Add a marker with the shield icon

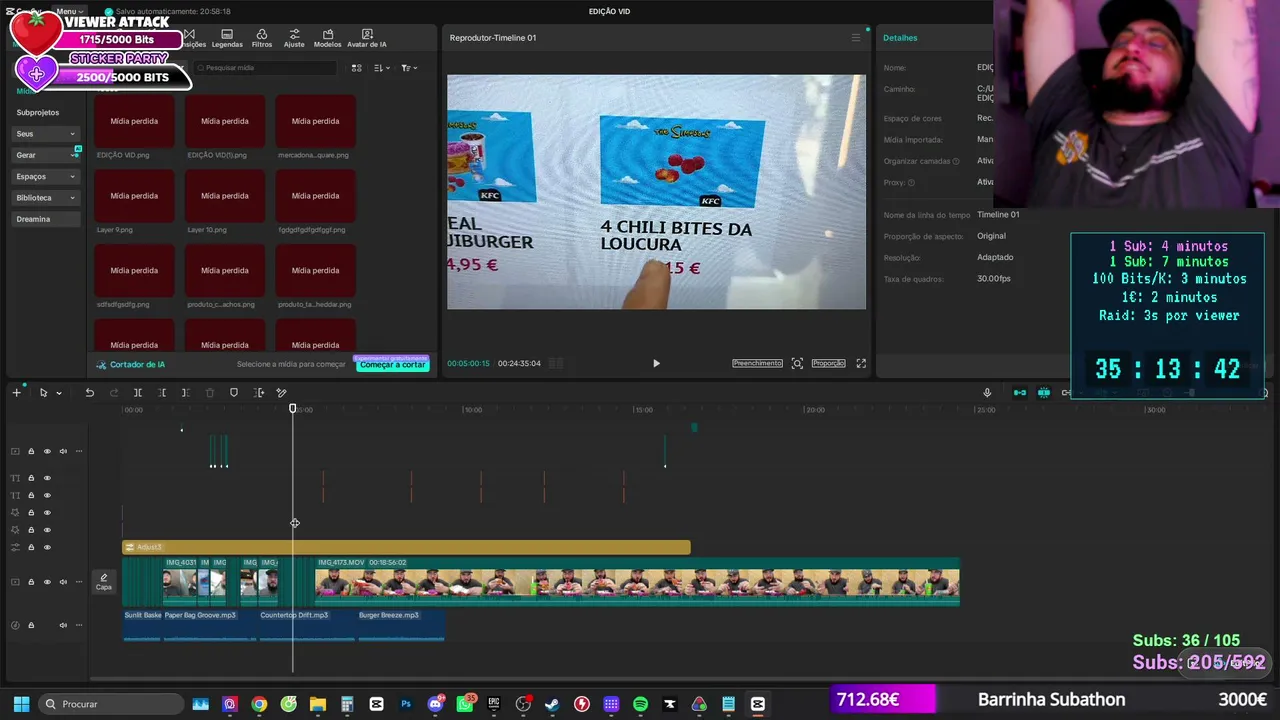pyautogui.click(x=234, y=393)
